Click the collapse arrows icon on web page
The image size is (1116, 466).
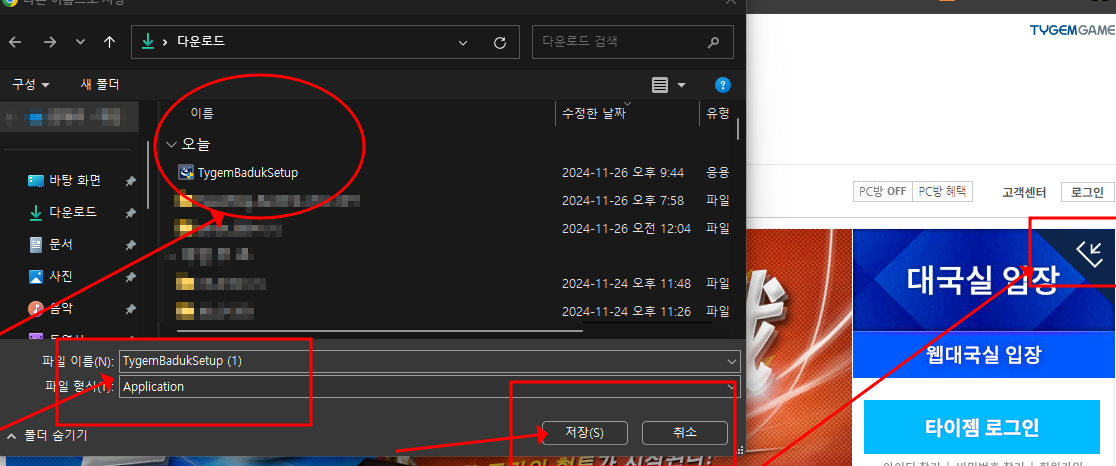click(1089, 253)
